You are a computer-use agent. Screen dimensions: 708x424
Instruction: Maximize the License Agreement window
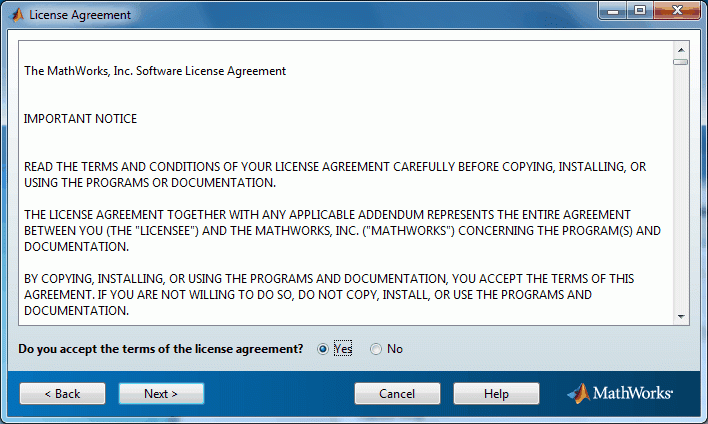tap(640, 11)
